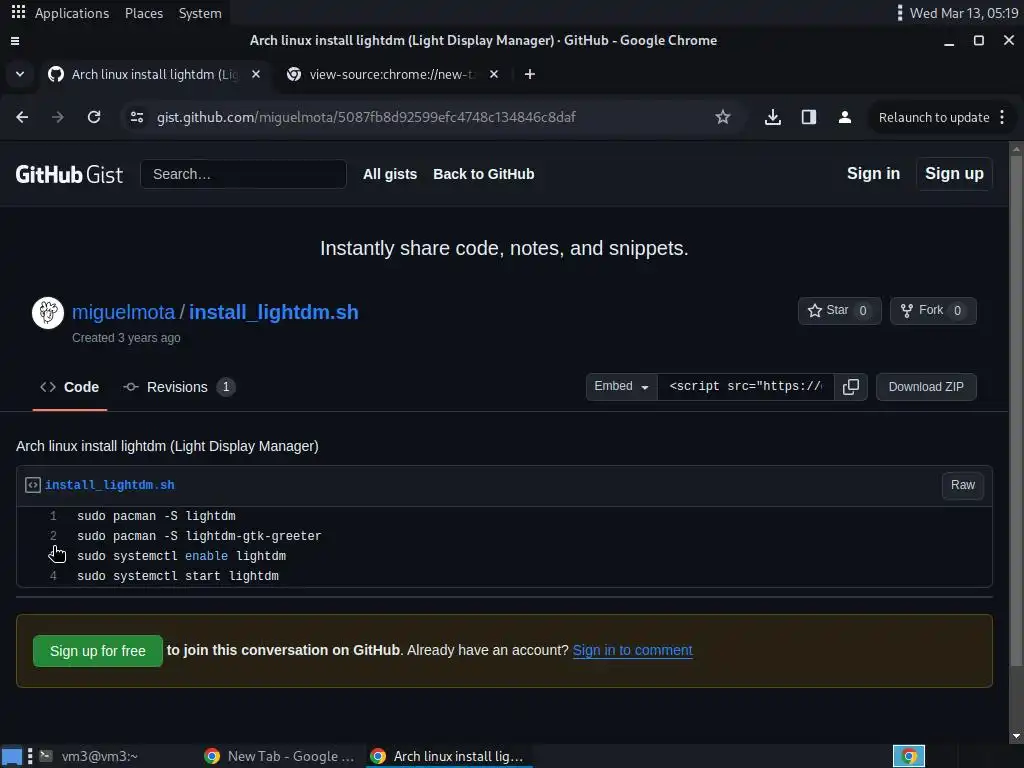Image resolution: width=1024 pixels, height=768 pixels.
Task: Open the Applications menu
Action: [x=72, y=13]
